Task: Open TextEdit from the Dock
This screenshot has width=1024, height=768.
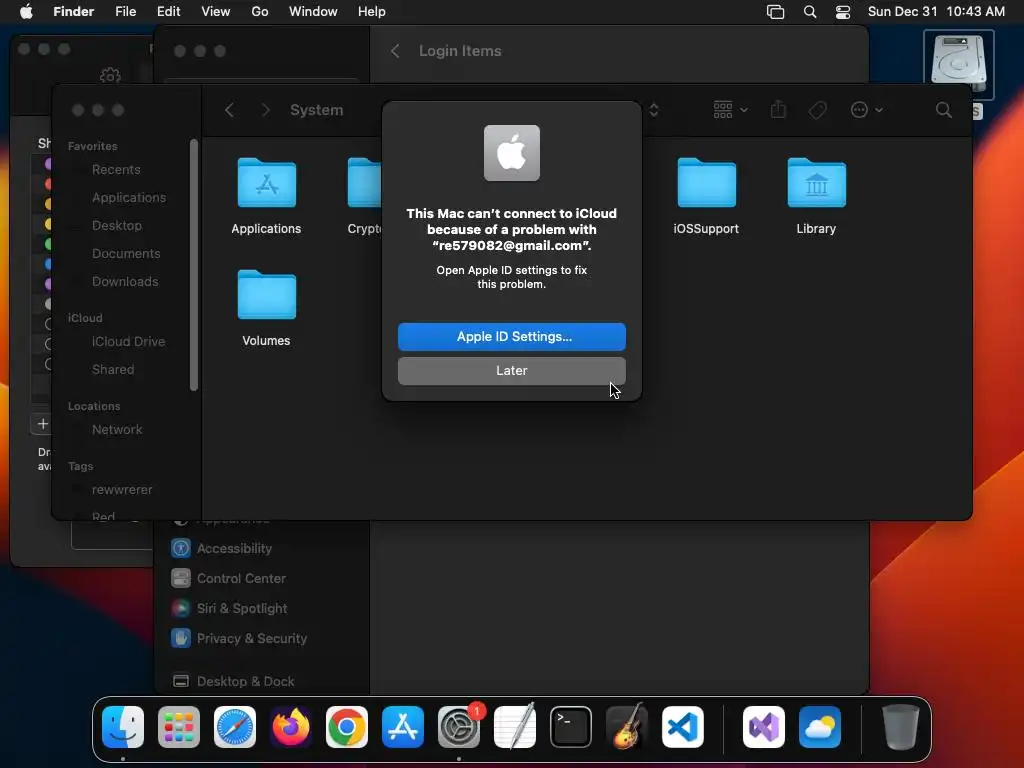Action: 515,727
